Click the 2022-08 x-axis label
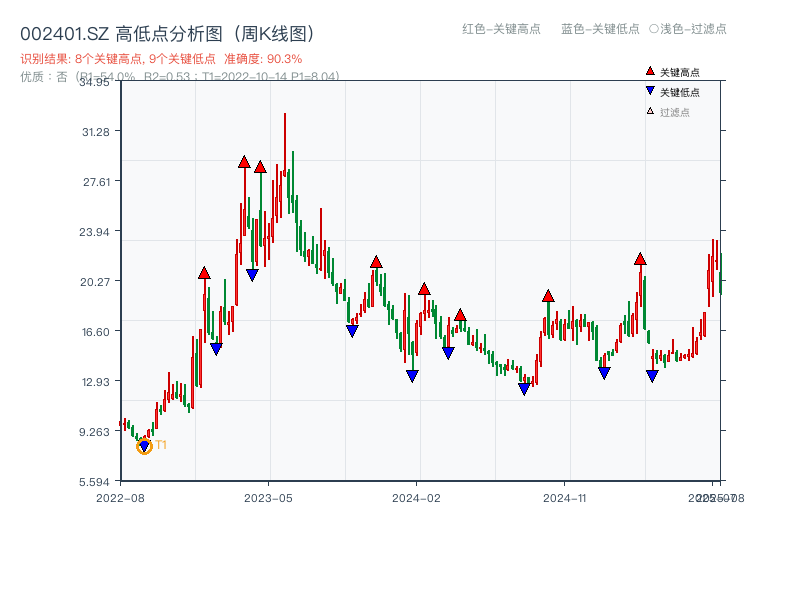Viewport: 800px width, 600px height. pyautogui.click(x=120, y=498)
